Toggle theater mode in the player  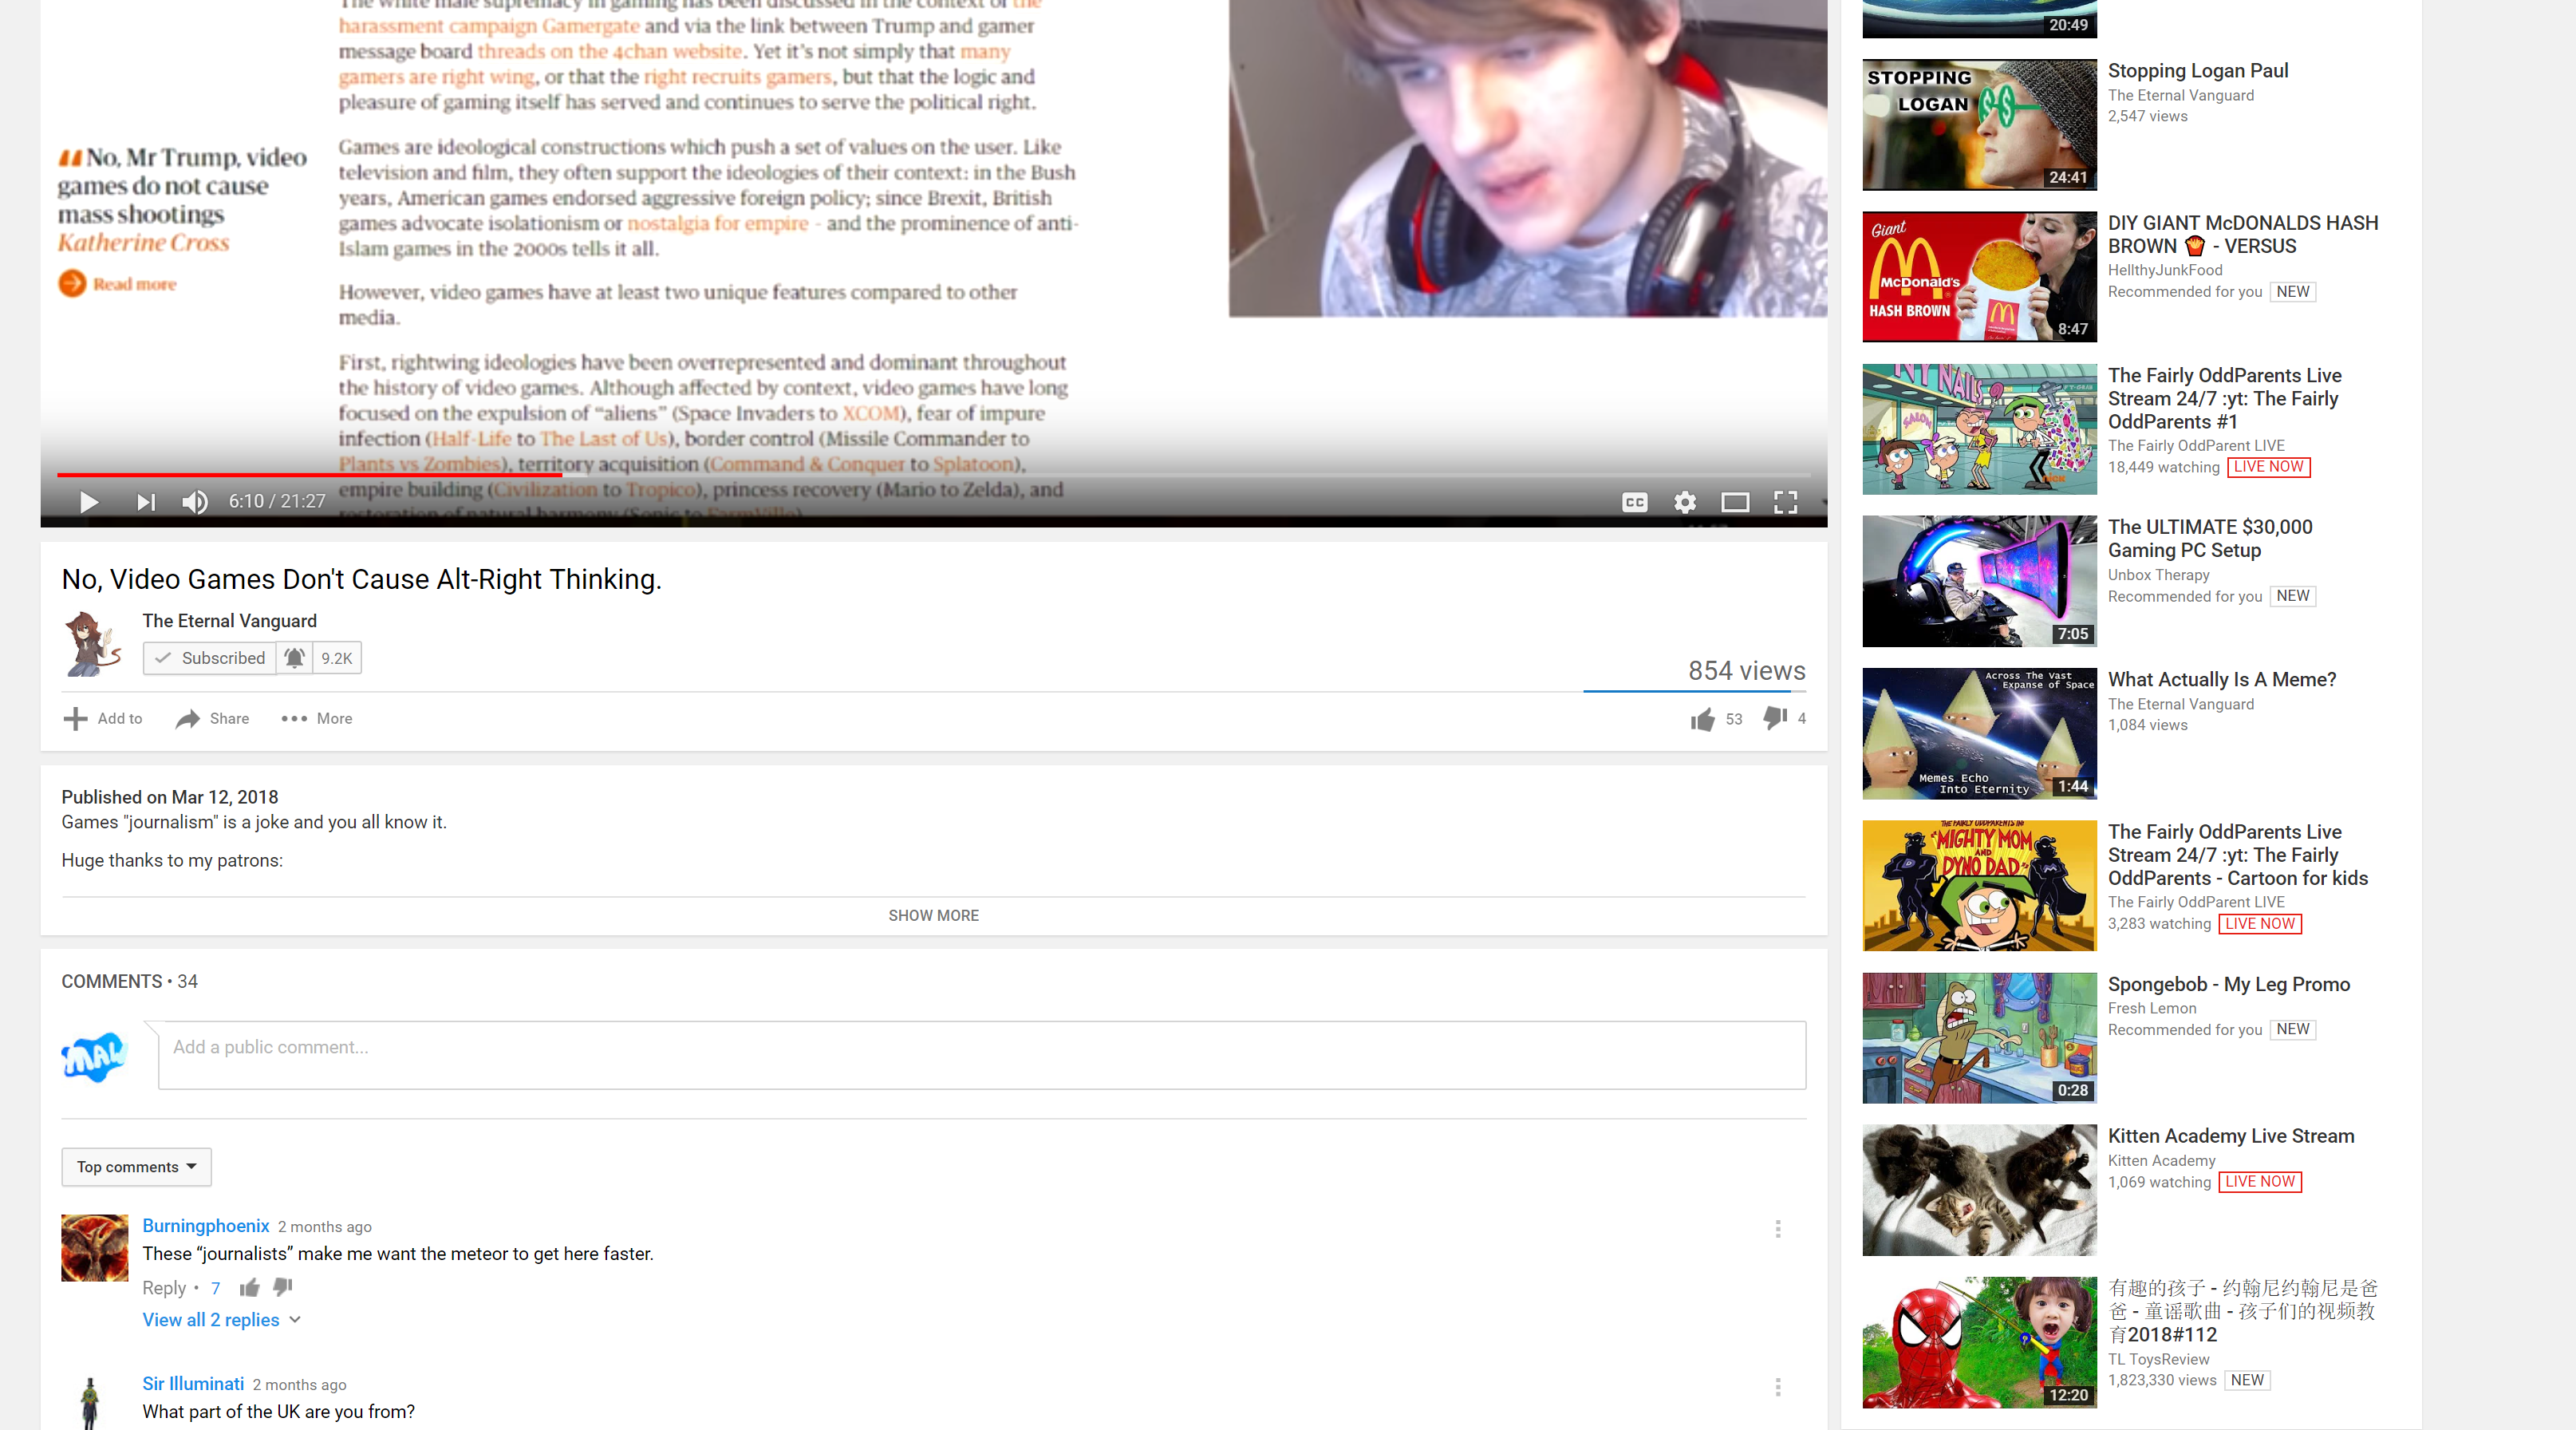1735,502
